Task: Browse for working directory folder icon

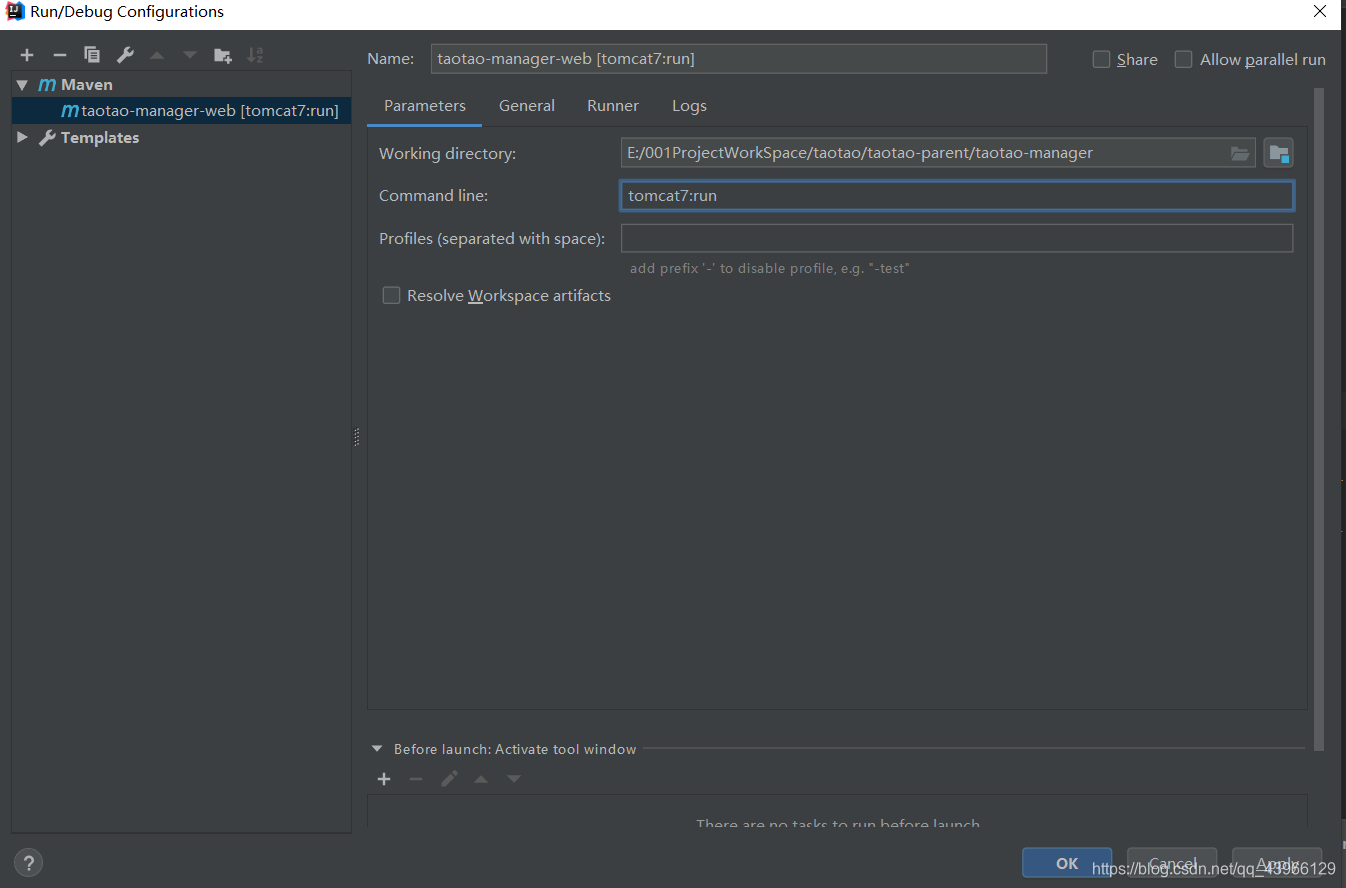Action: (x=1240, y=153)
